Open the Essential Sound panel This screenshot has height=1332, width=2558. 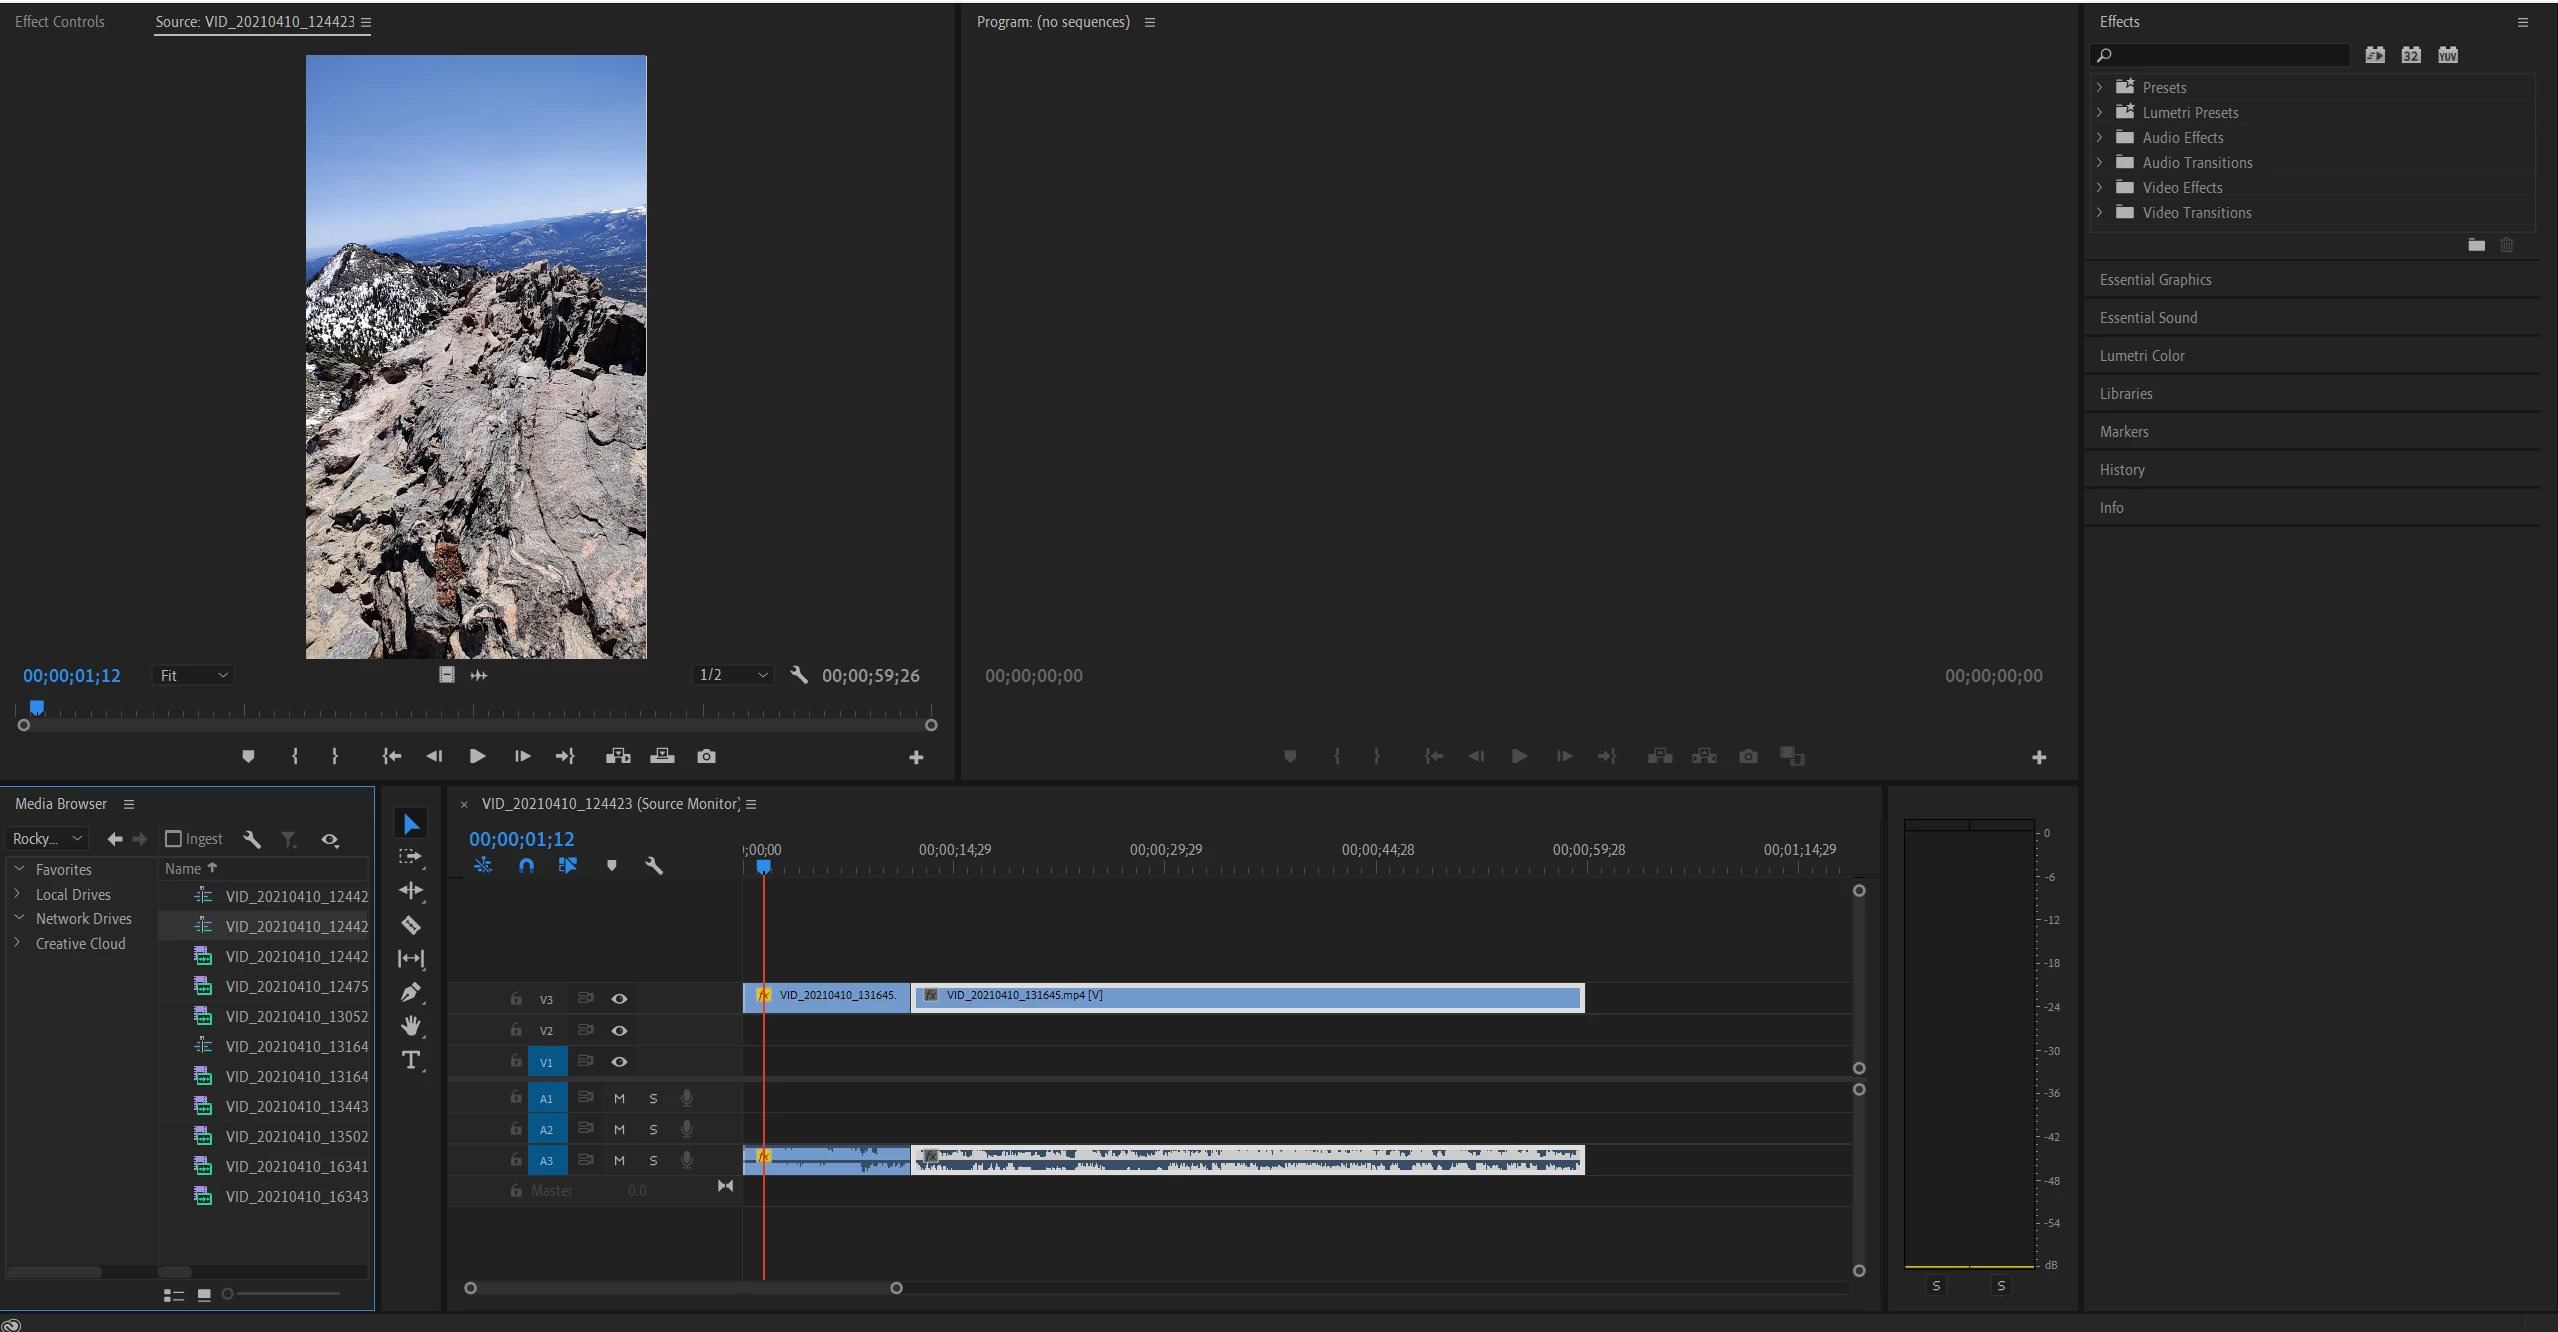[x=2148, y=318]
